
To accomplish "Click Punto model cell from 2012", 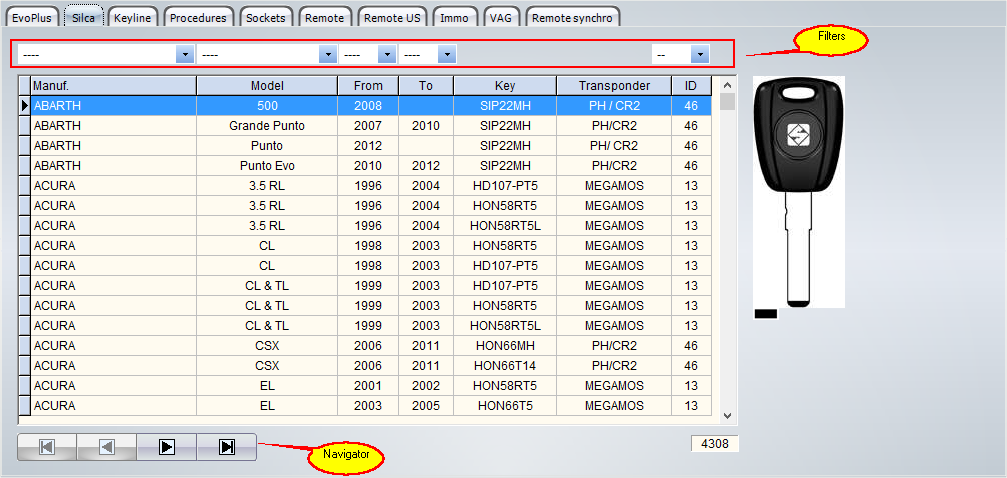I will [267, 146].
